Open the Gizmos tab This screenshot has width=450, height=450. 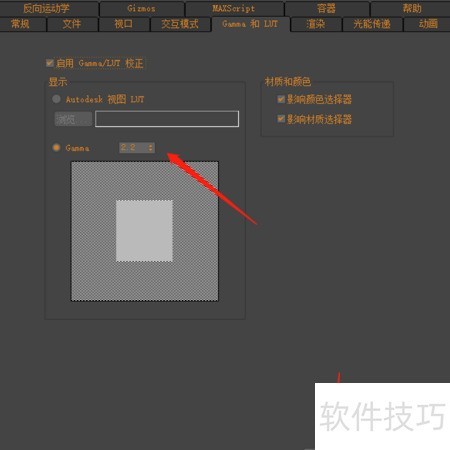(x=142, y=8)
